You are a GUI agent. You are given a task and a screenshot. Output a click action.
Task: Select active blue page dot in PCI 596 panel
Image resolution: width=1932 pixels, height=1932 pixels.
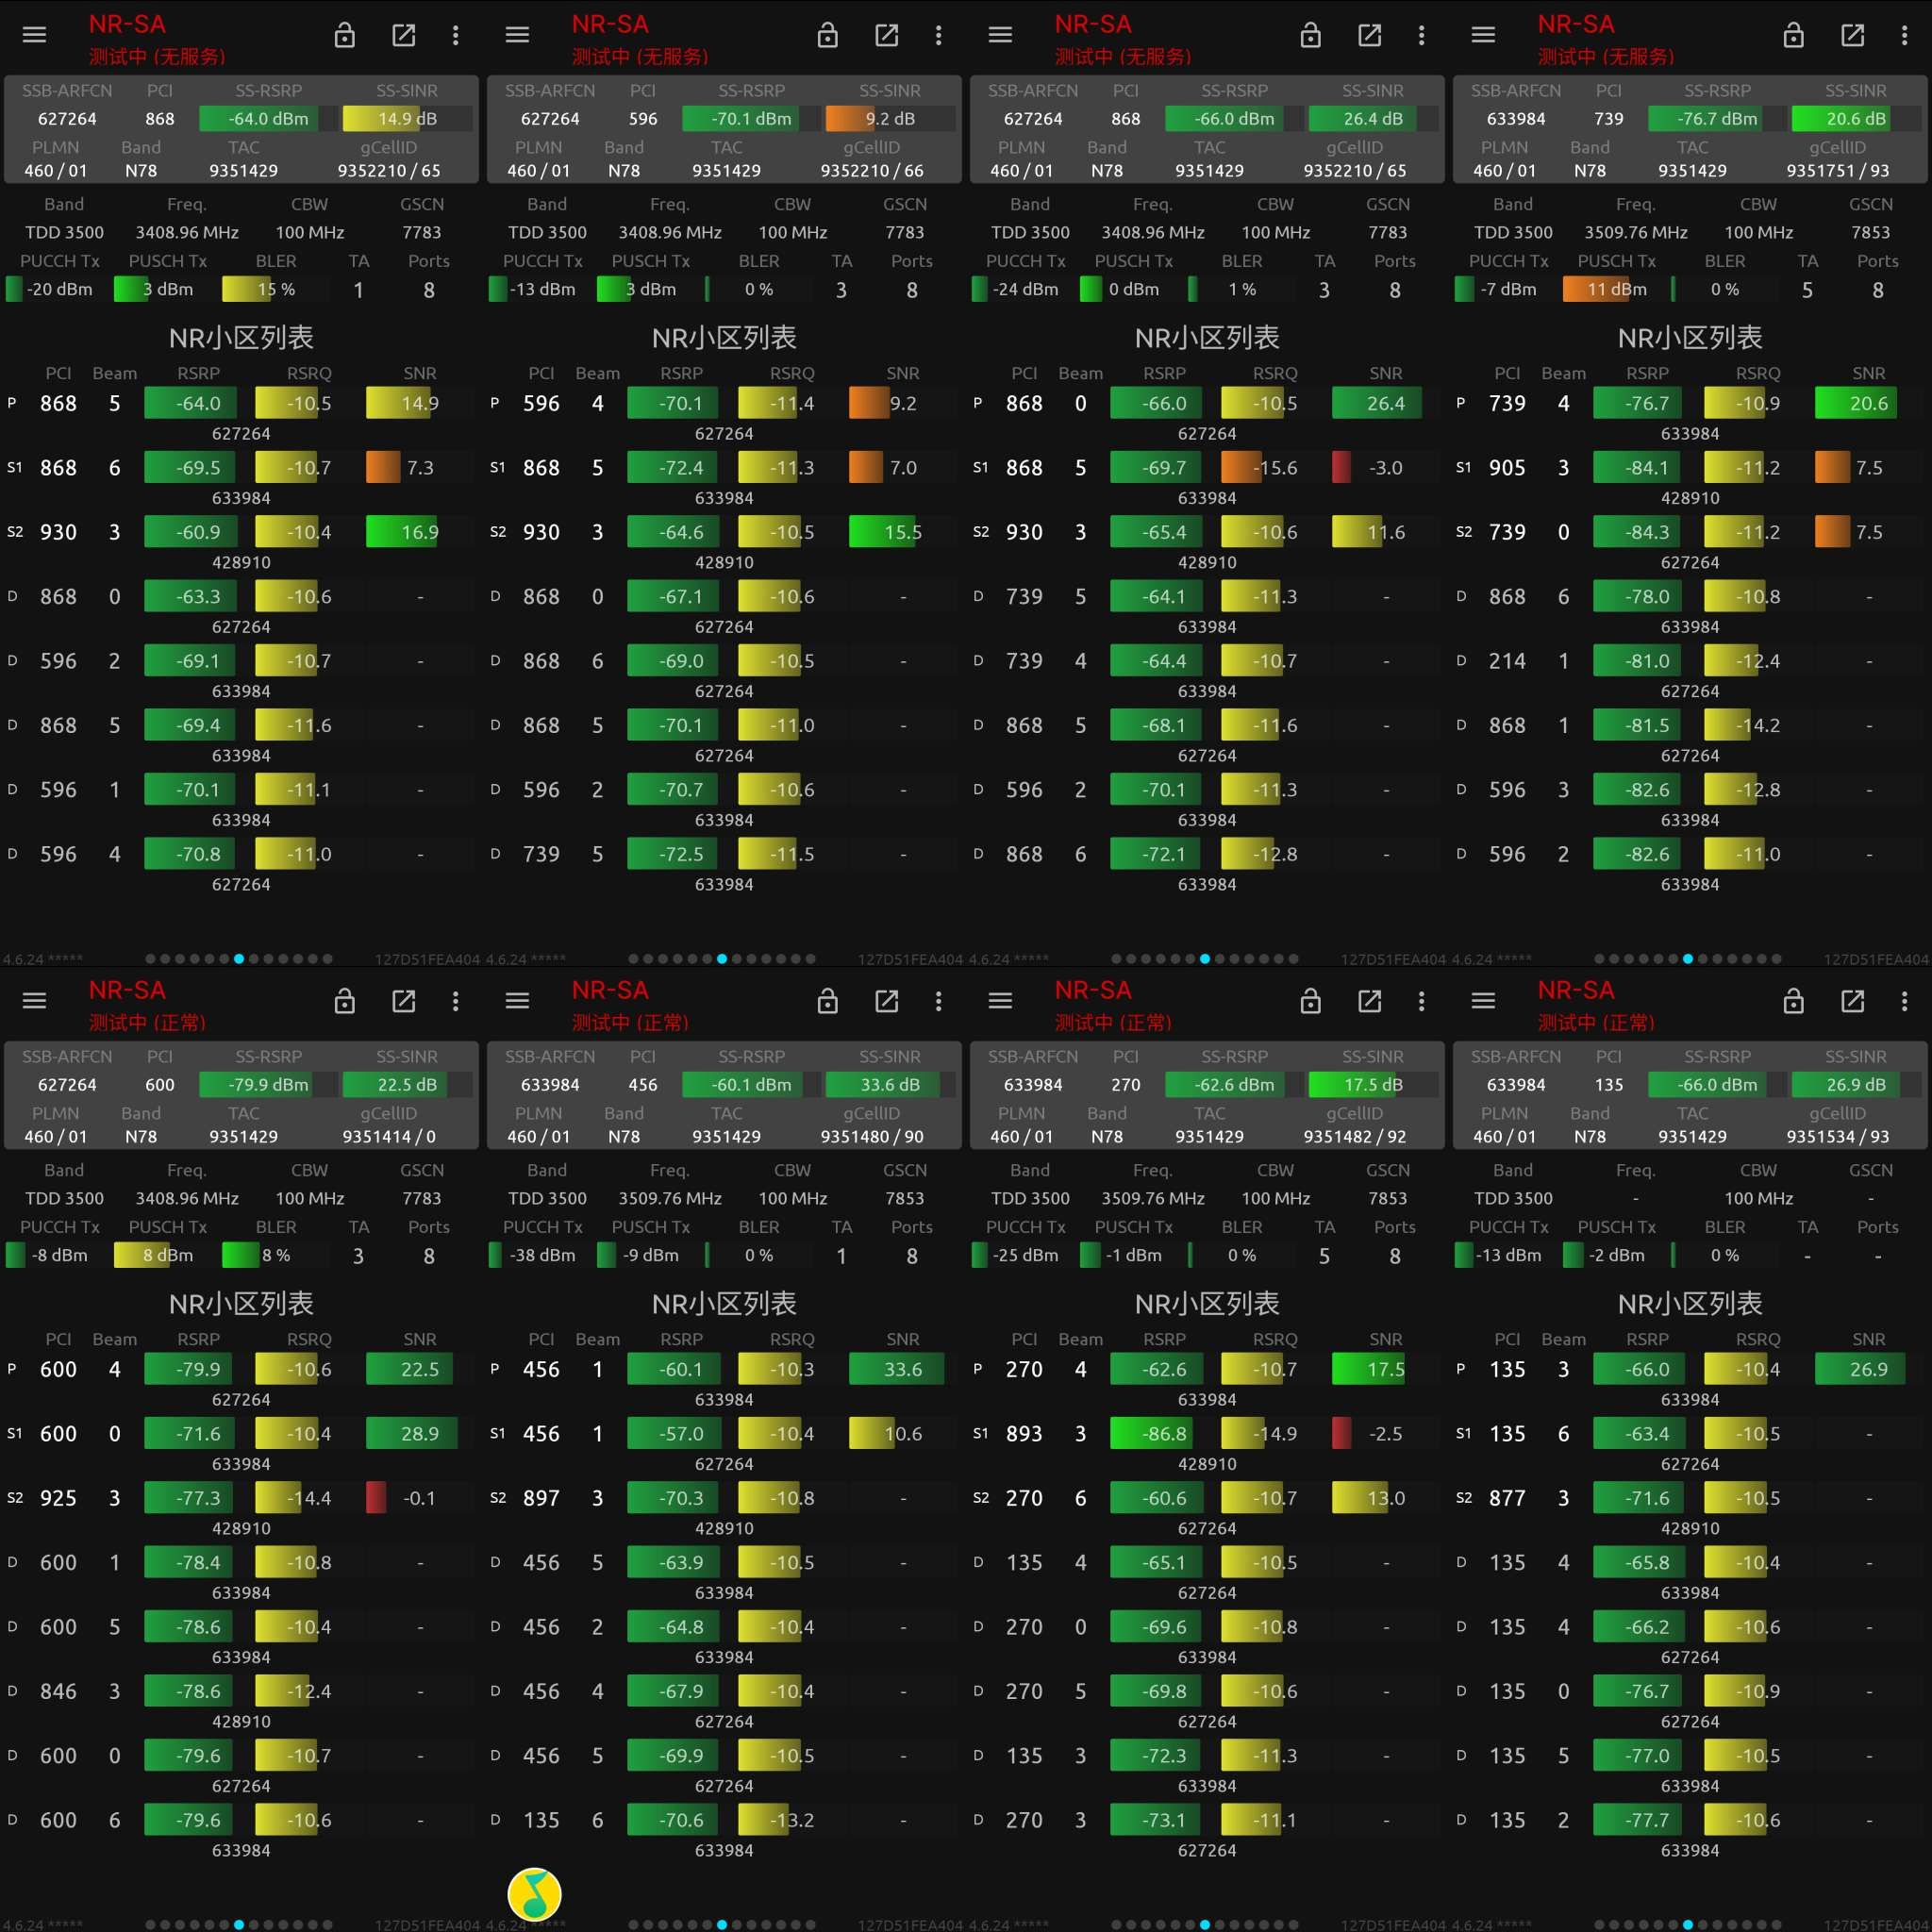722,958
